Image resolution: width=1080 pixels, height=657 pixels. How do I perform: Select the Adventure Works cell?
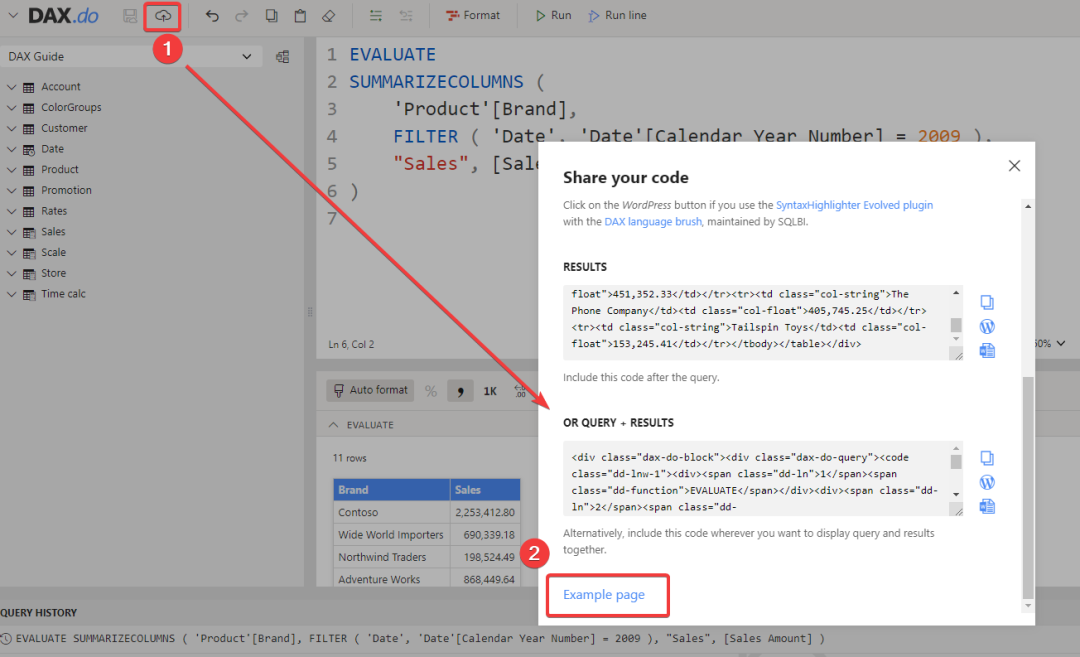[x=392, y=579]
